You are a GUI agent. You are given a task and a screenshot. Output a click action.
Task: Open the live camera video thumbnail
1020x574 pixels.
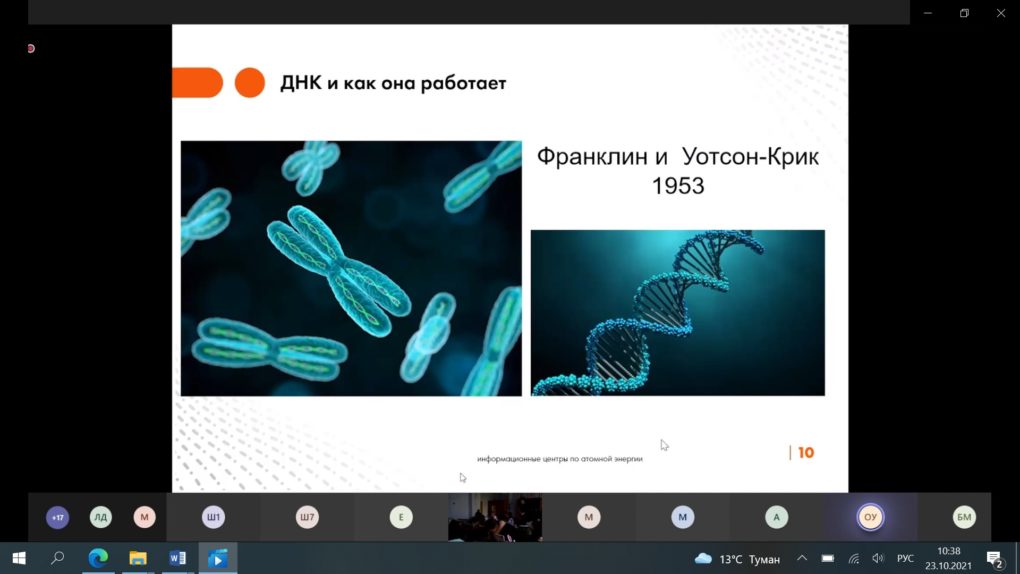coord(495,517)
